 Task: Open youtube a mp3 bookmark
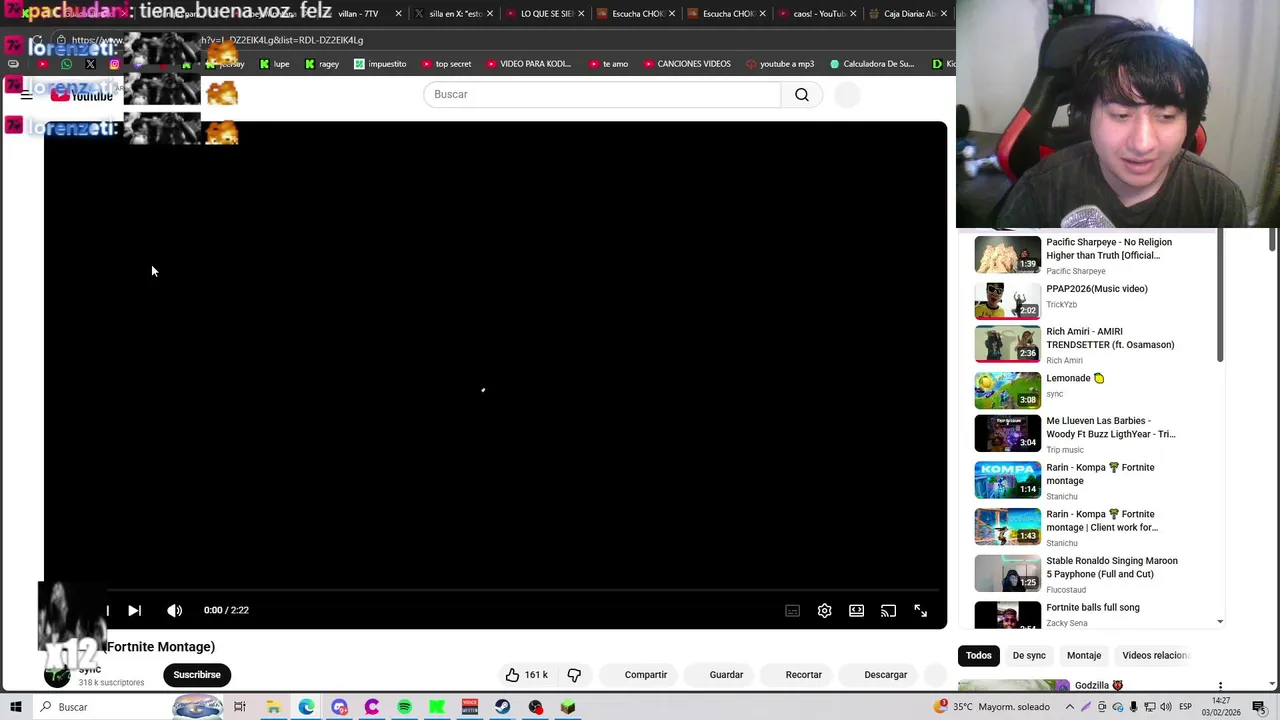780,64
